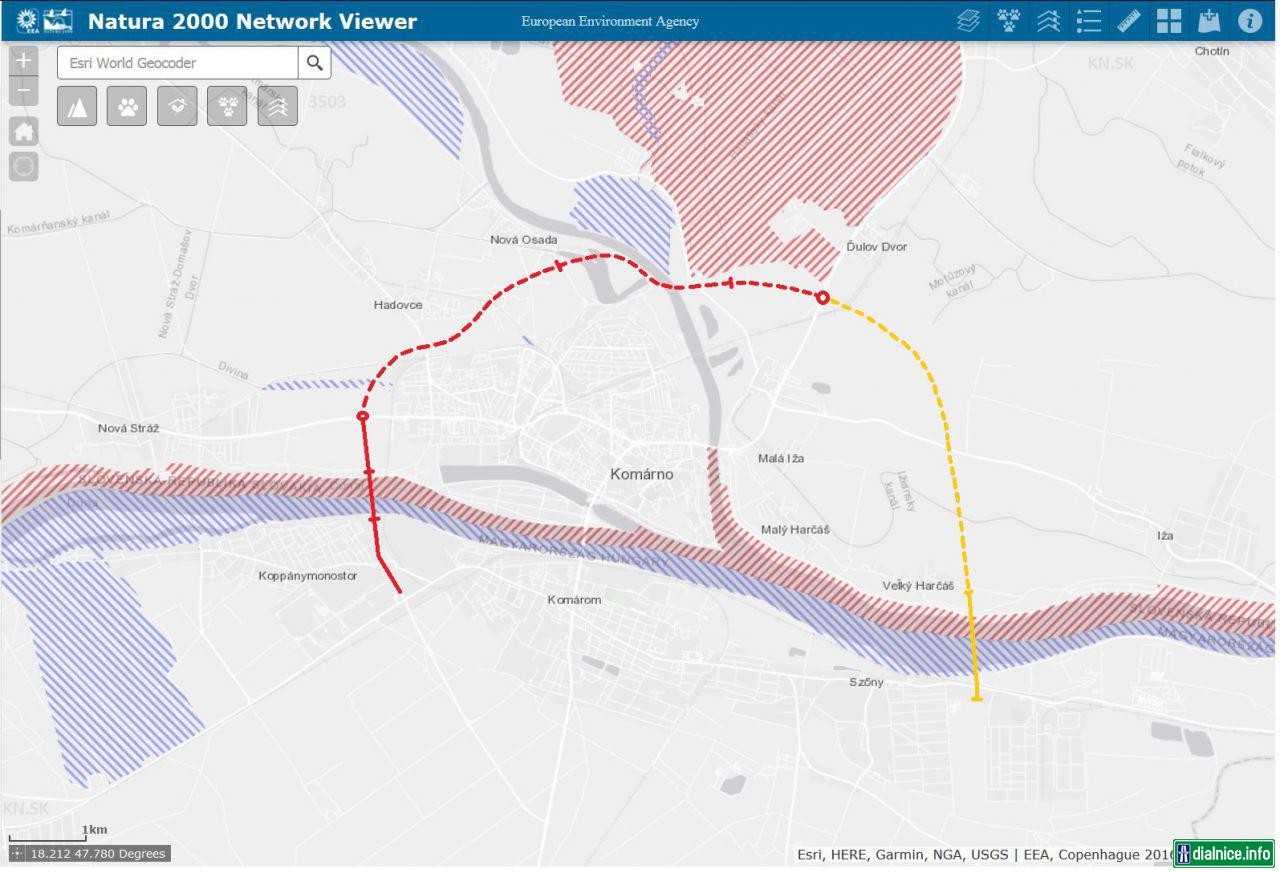The height and width of the screenshot is (873, 1280).
Task: Activate the ruler measurement tool
Action: tap(1129, 20)
